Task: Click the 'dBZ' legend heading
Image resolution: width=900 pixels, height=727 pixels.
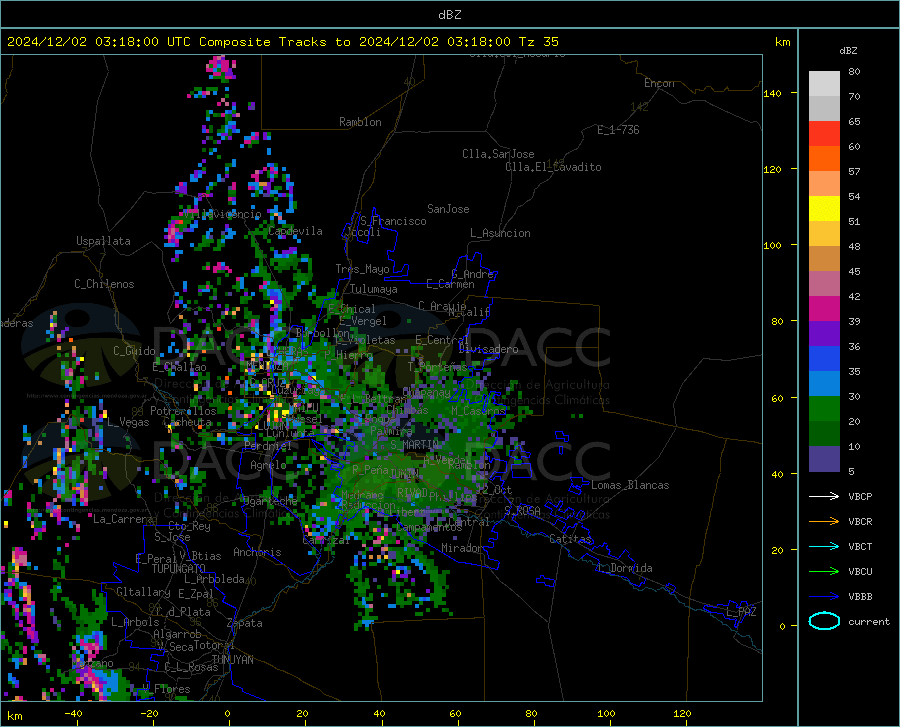Action: pos(848,50)
